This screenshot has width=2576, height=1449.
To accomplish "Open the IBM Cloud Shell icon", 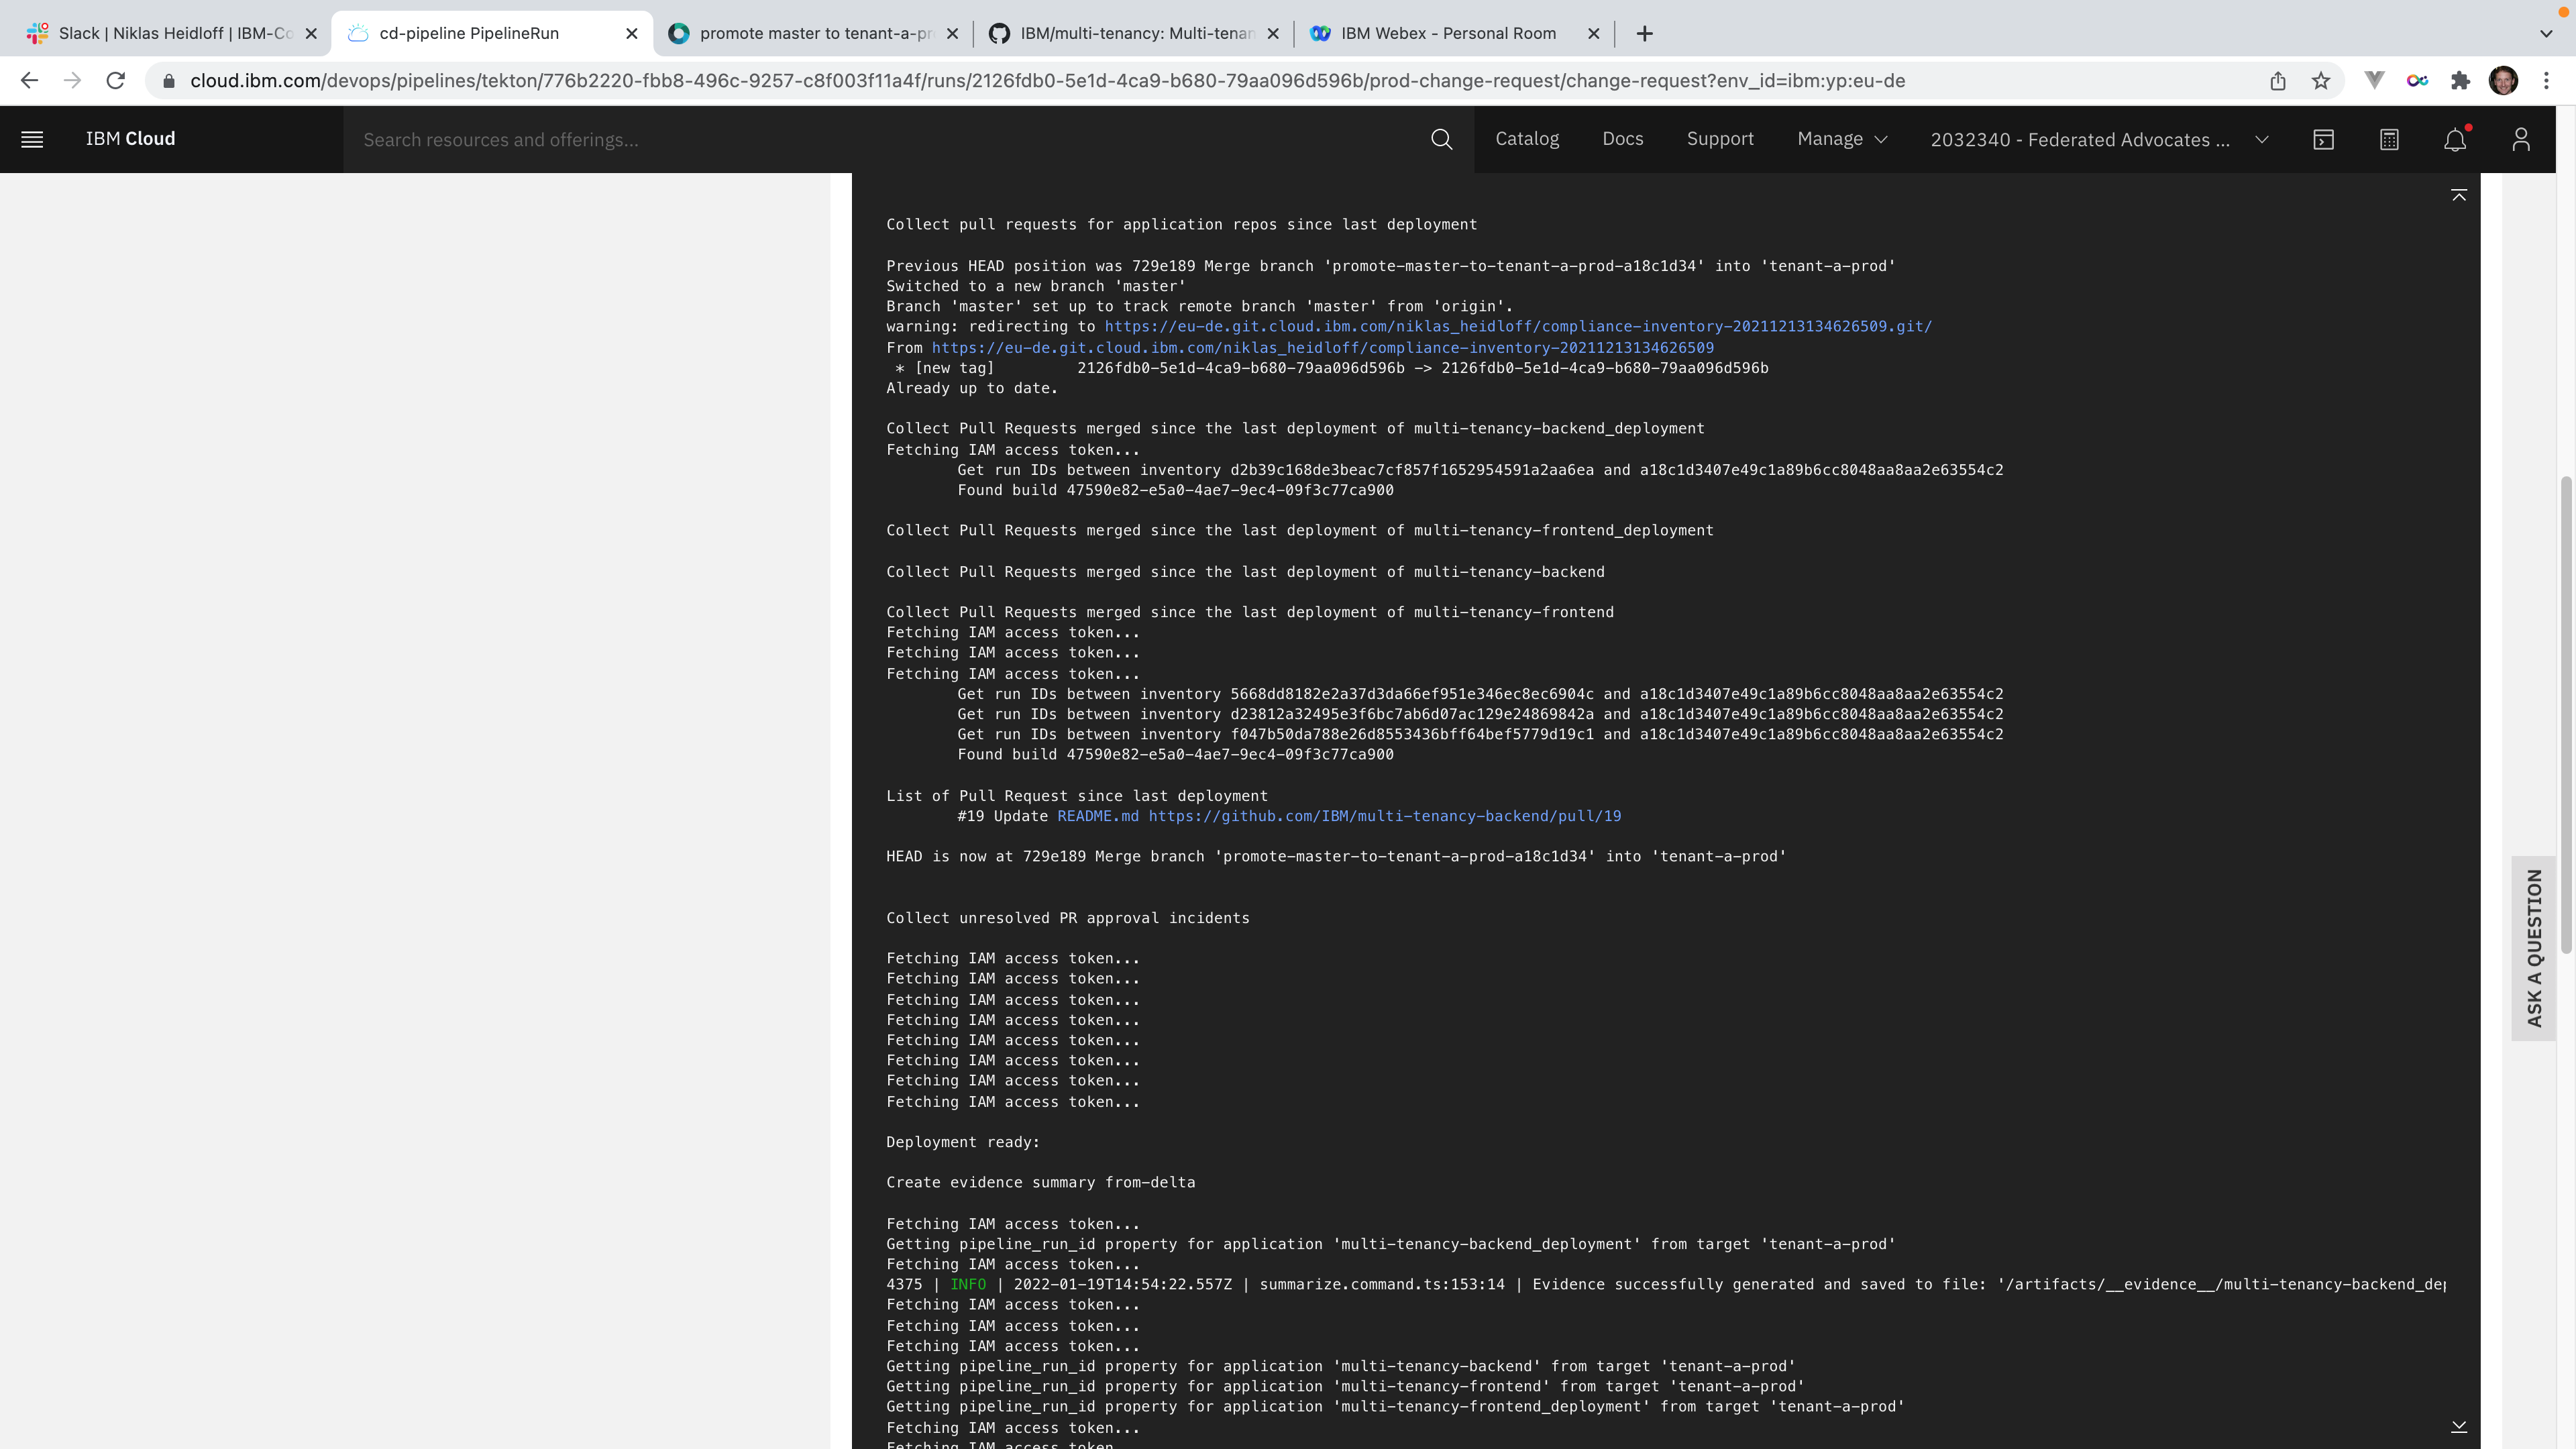I will click(2323, 139).
